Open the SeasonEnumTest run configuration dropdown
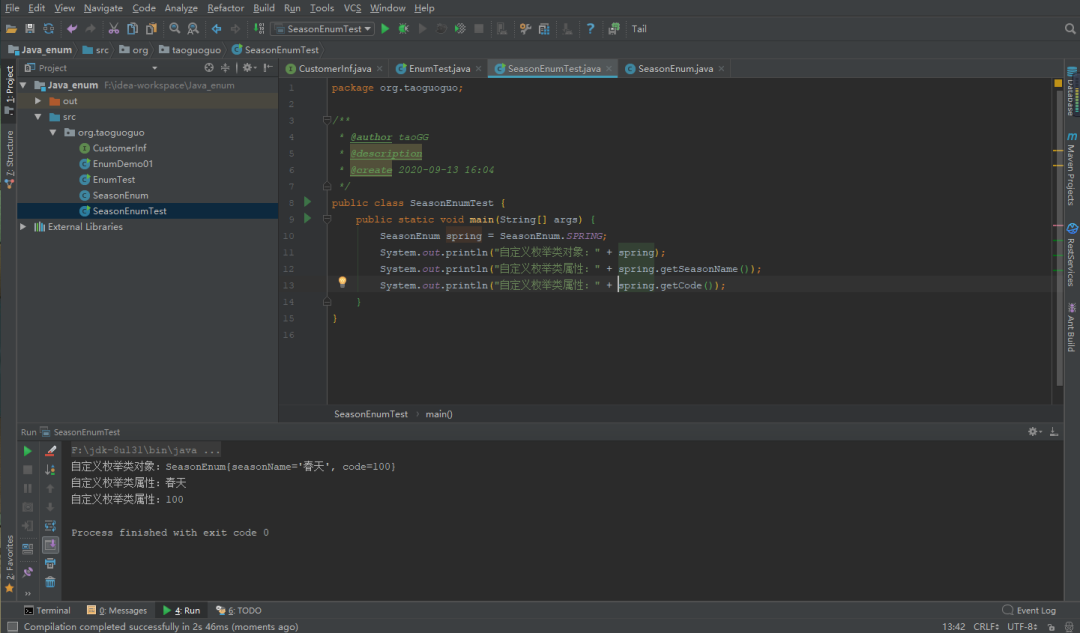Viewport: 1080px width, 633px height. coord(322,29)
